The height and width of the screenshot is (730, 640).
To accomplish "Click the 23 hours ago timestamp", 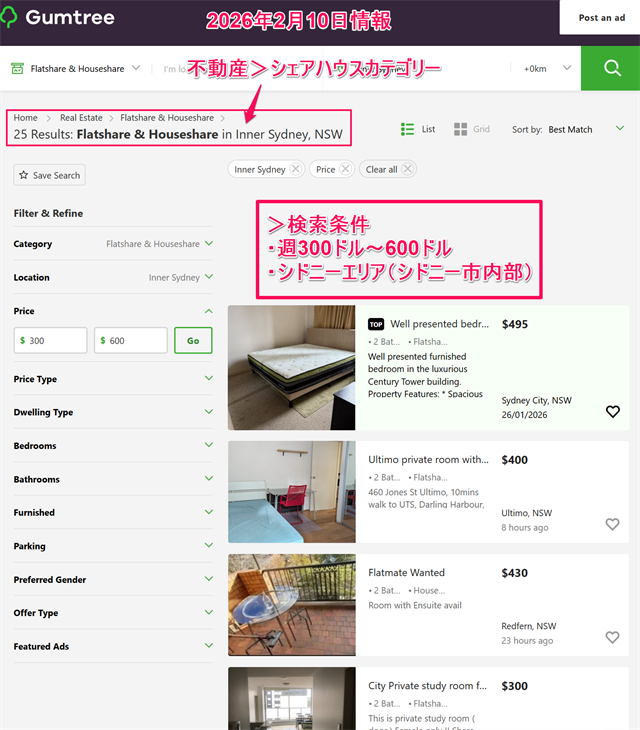I will (x=527, y=641).
